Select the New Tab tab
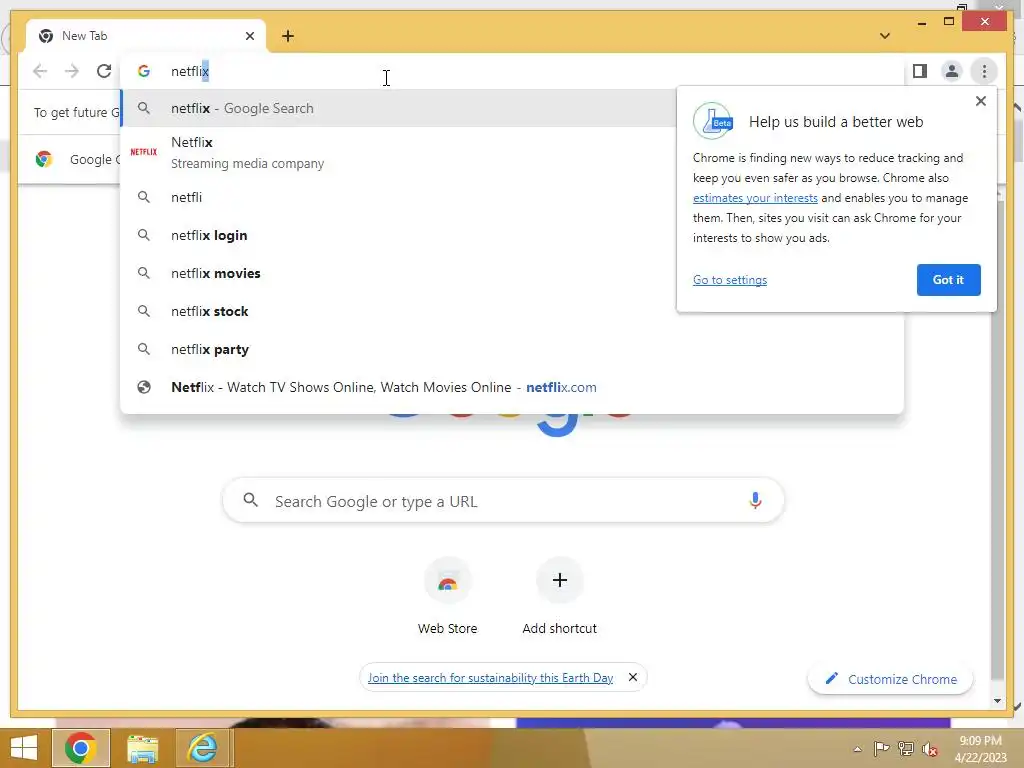The width and height of the screenshot is (1024, 768). click(145, 36)
